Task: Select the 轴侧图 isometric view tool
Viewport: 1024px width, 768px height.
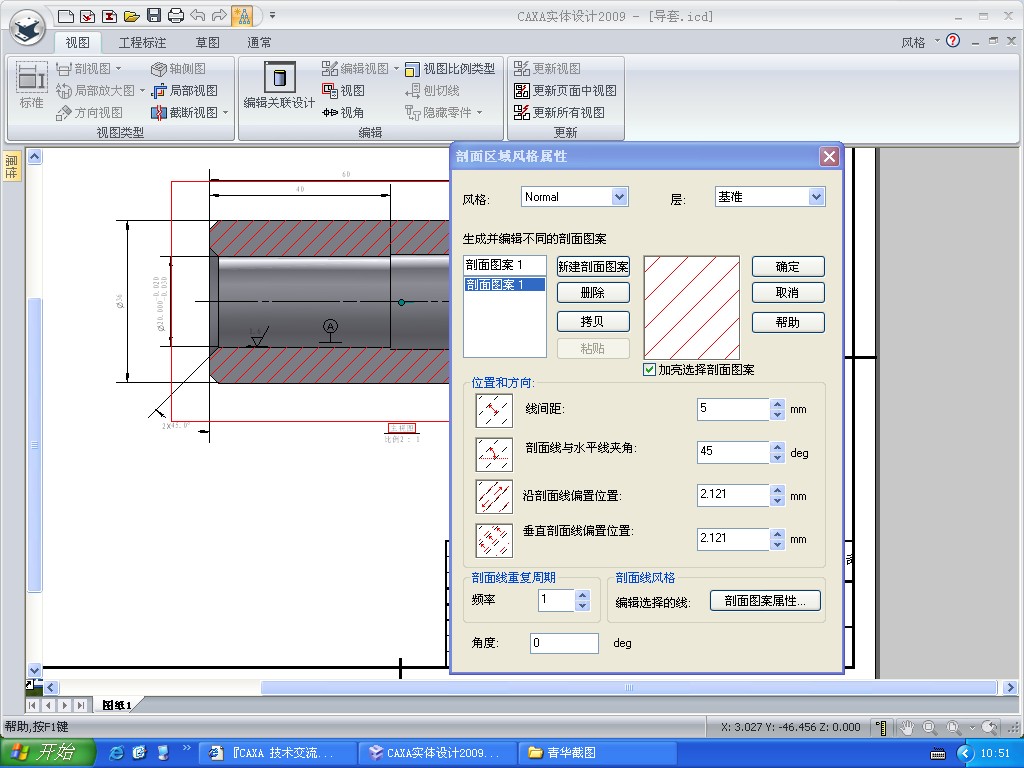Action: point(178,69)
